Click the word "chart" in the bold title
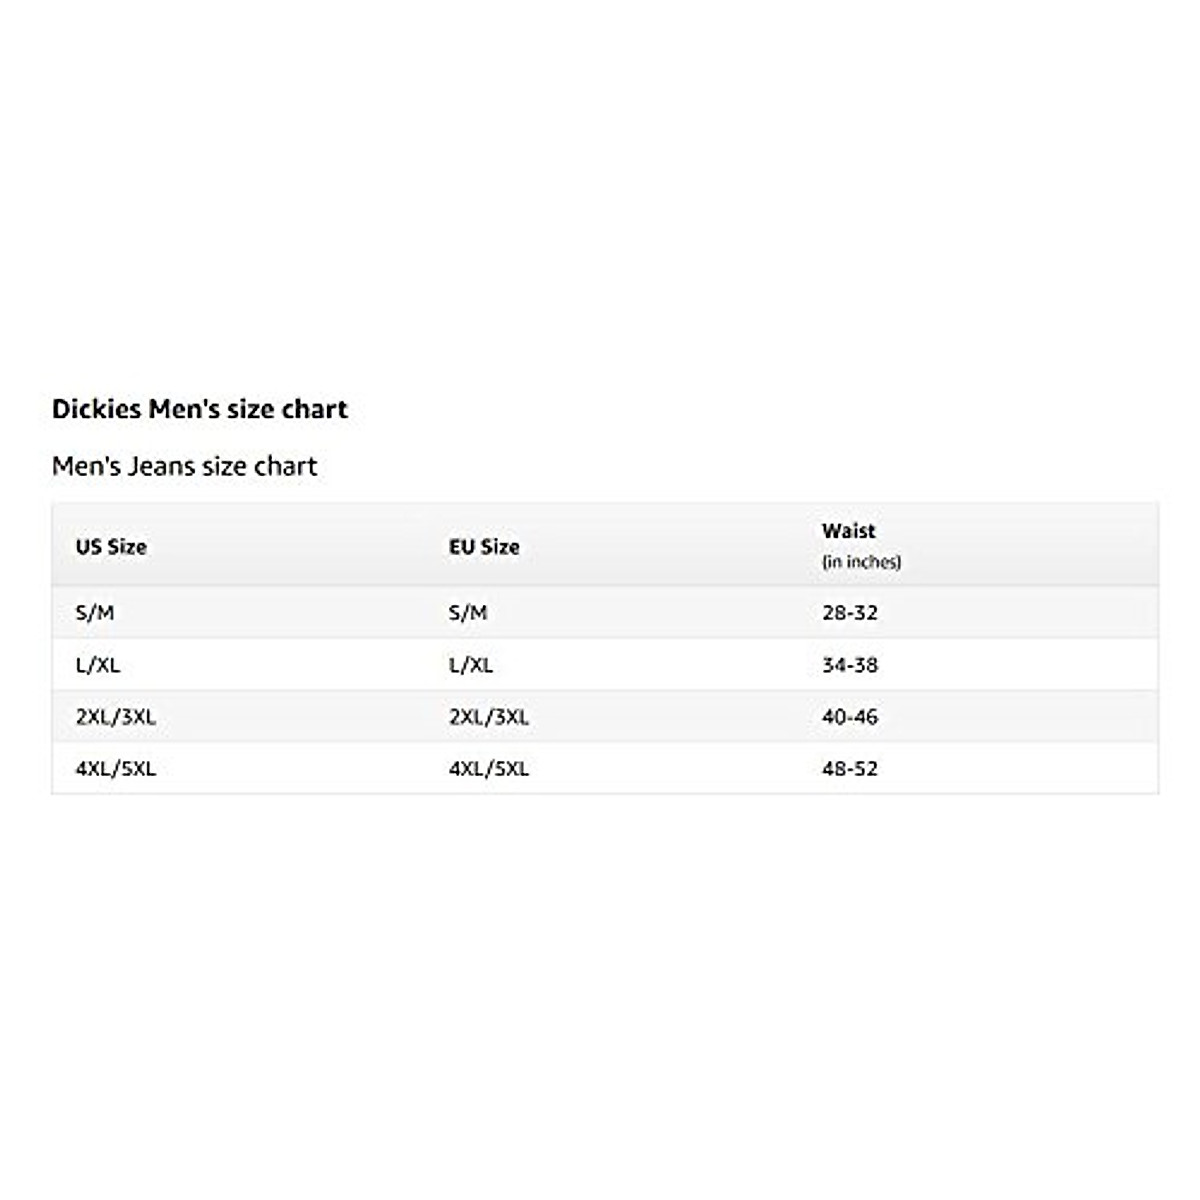1200x1200 pixels. [314, 409]
